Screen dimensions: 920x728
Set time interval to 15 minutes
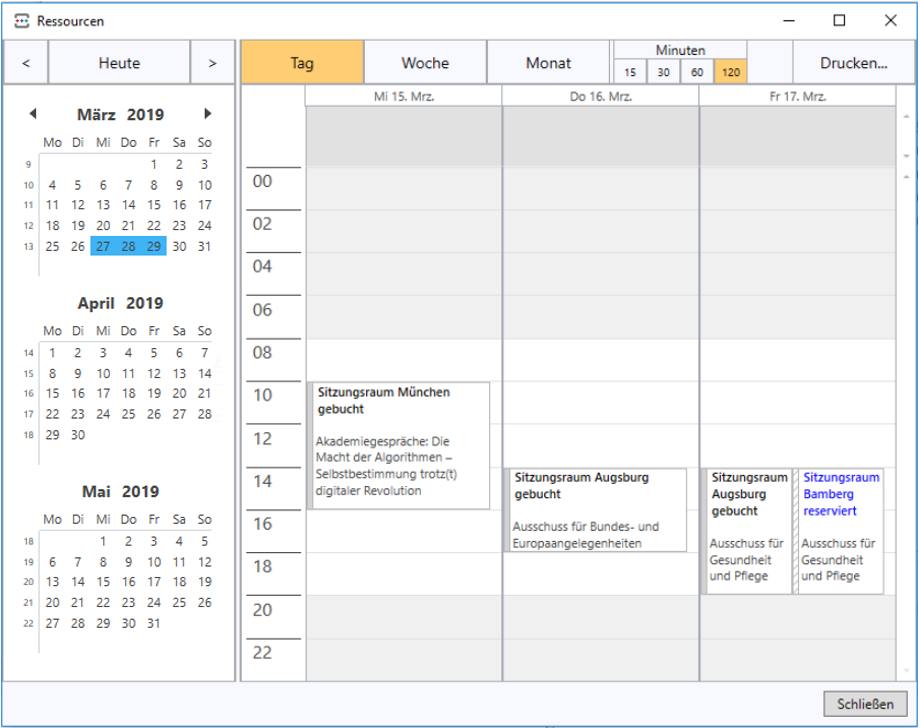coord(630,72)
